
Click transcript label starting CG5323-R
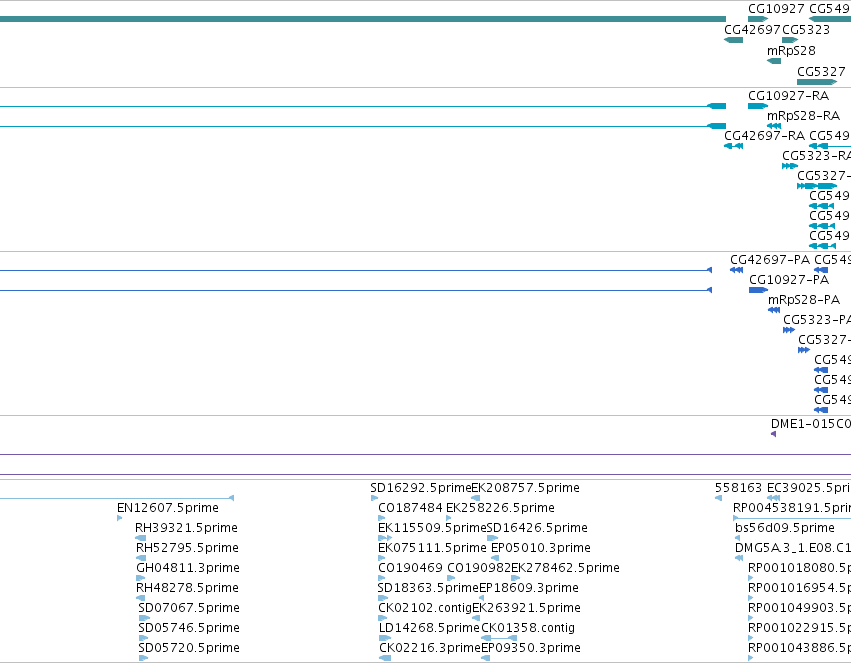click(x=816, y=156)
